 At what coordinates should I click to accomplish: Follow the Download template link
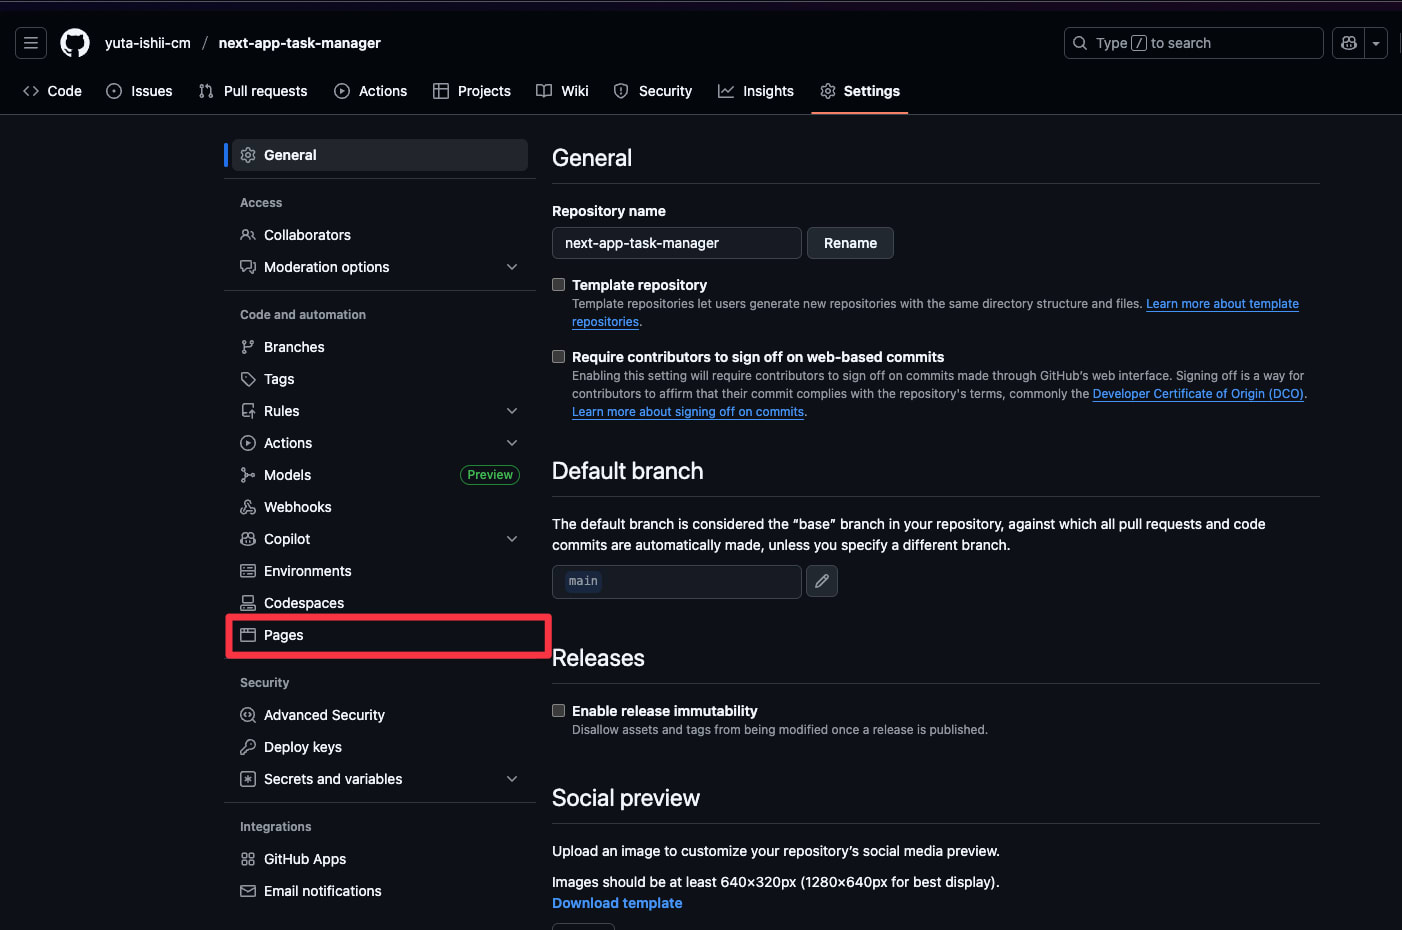click(617, 903)
